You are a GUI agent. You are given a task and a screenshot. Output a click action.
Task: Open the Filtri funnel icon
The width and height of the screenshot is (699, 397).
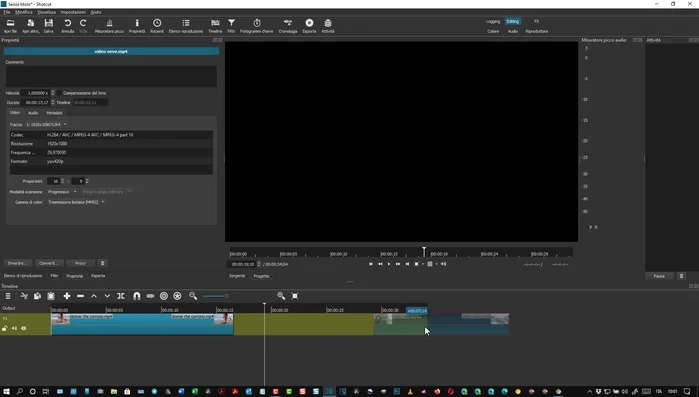point(231,26)
